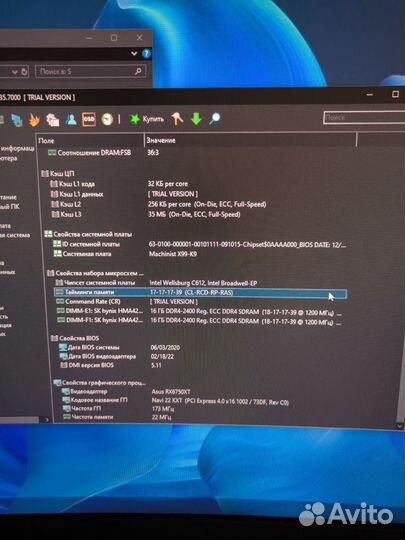Click the green star Buy icon
Viewport: 405px width, 540px height.
point(134,119)
